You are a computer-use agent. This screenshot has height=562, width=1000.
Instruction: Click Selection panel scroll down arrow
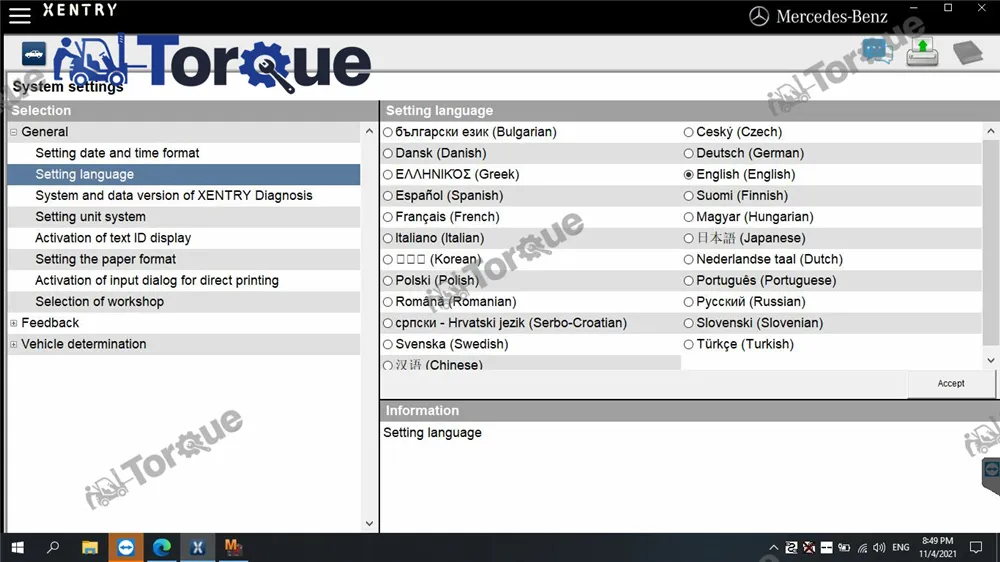coord(369,524)
